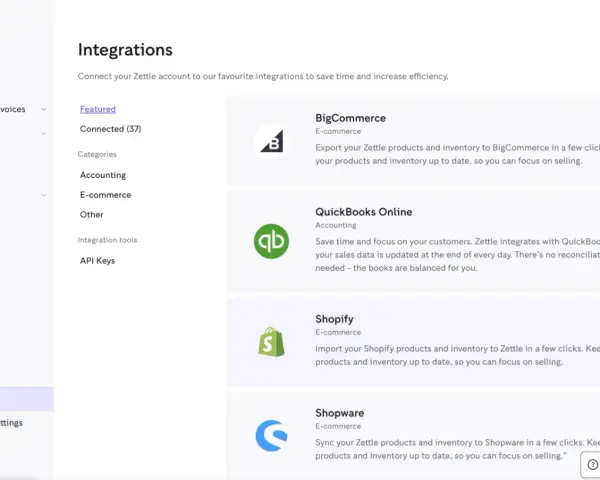Open the QuickBooks Online integration title
600x480 pixels.
[364, 212]
